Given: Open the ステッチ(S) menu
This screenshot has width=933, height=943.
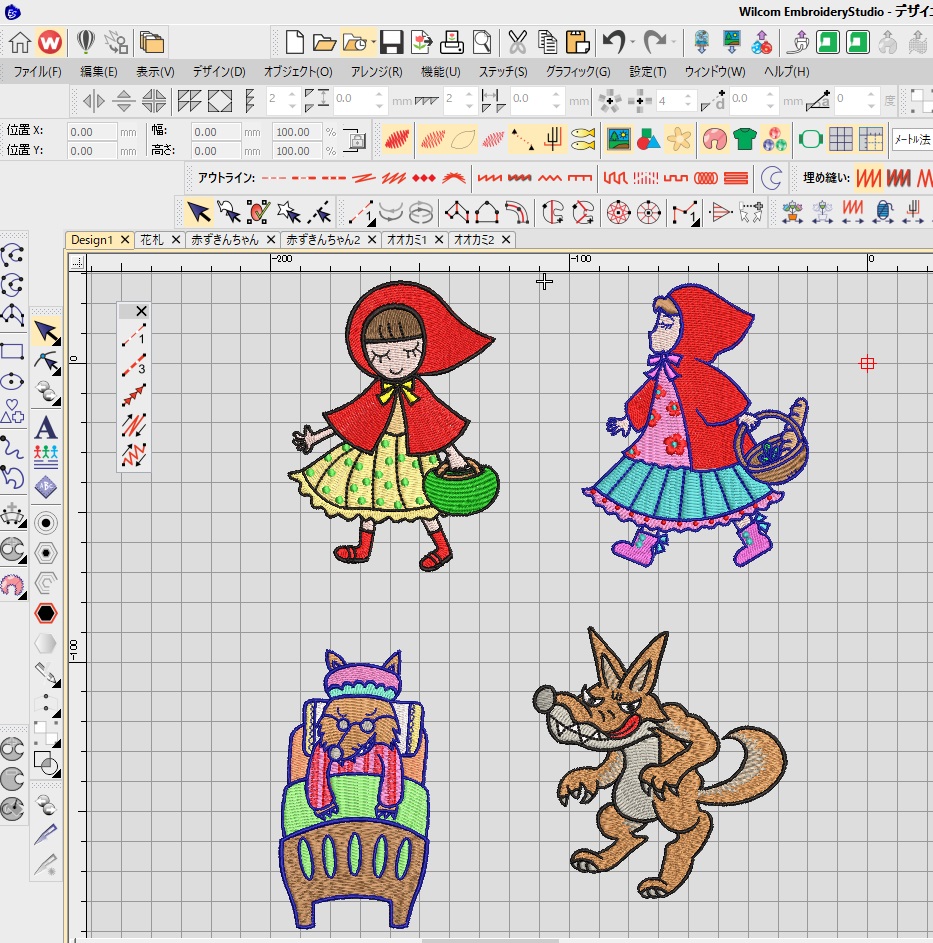Looking at the screenshot, I should pos(503,72).
